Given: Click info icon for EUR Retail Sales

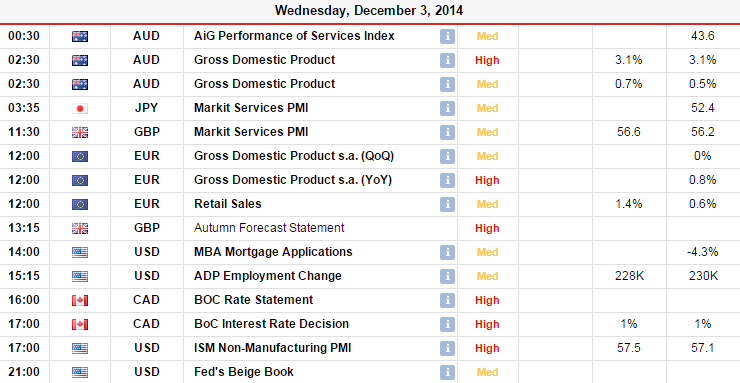Looking at the screenshot, I should [447, 204].
